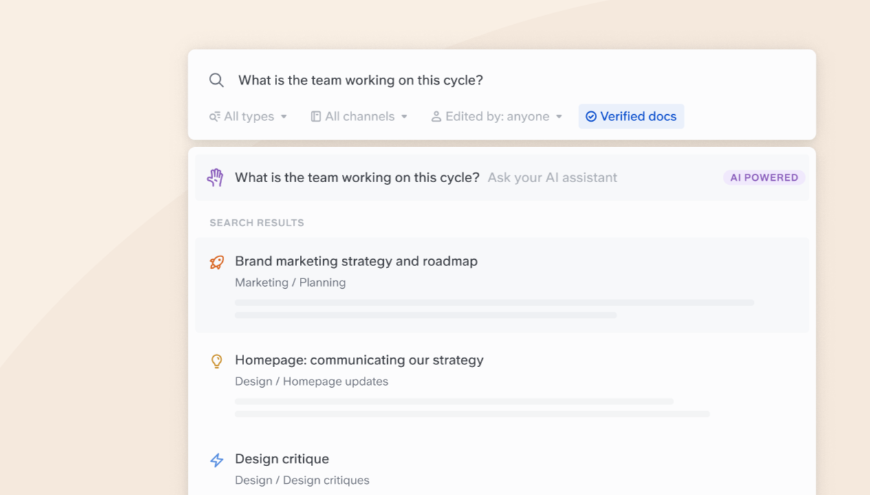Screen dimensions: 870x495
Task: Click the All channels document icon
Action: (316, 117)
